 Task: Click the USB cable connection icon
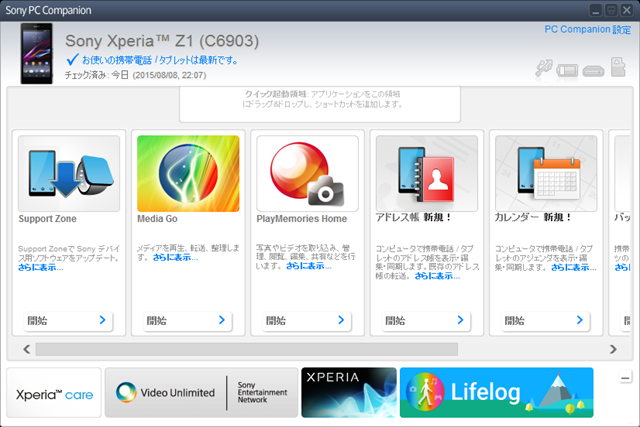coord(544,68)
